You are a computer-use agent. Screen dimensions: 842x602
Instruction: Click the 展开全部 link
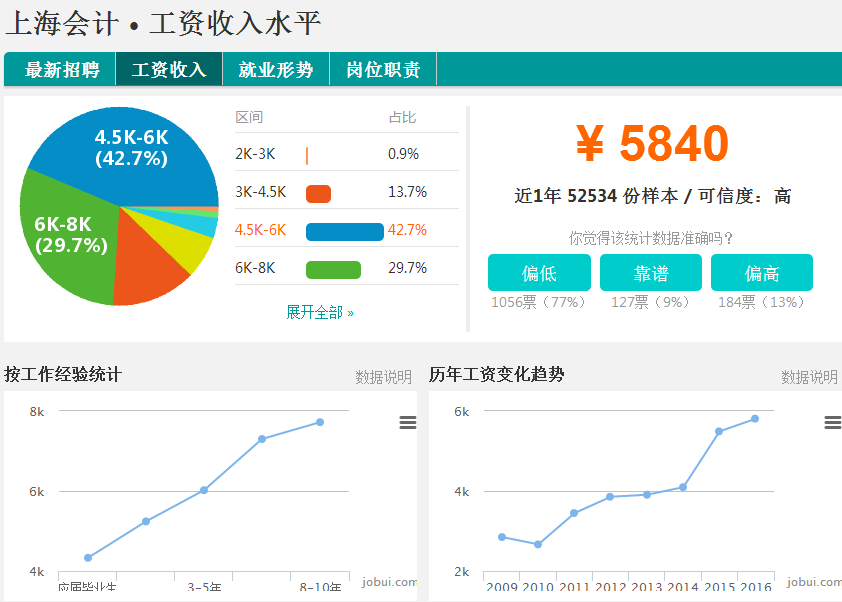coord(320,312)
